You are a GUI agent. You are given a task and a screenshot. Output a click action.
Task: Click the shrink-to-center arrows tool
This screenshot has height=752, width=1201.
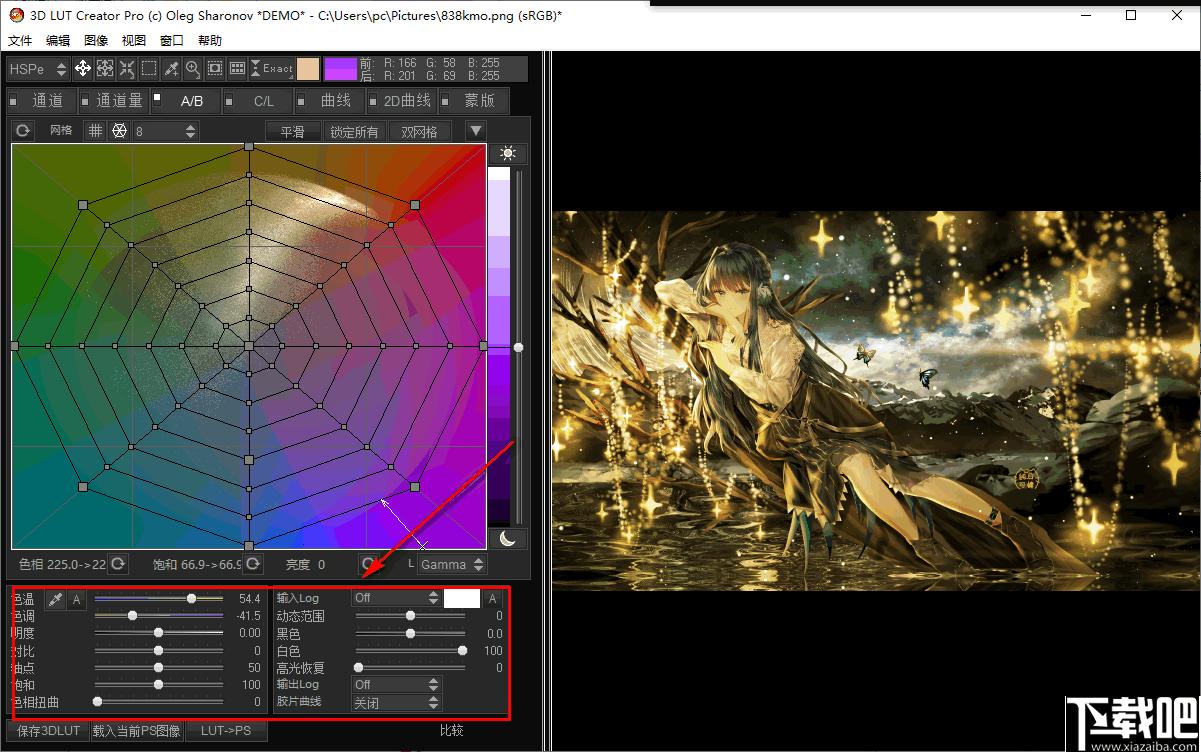127,68
